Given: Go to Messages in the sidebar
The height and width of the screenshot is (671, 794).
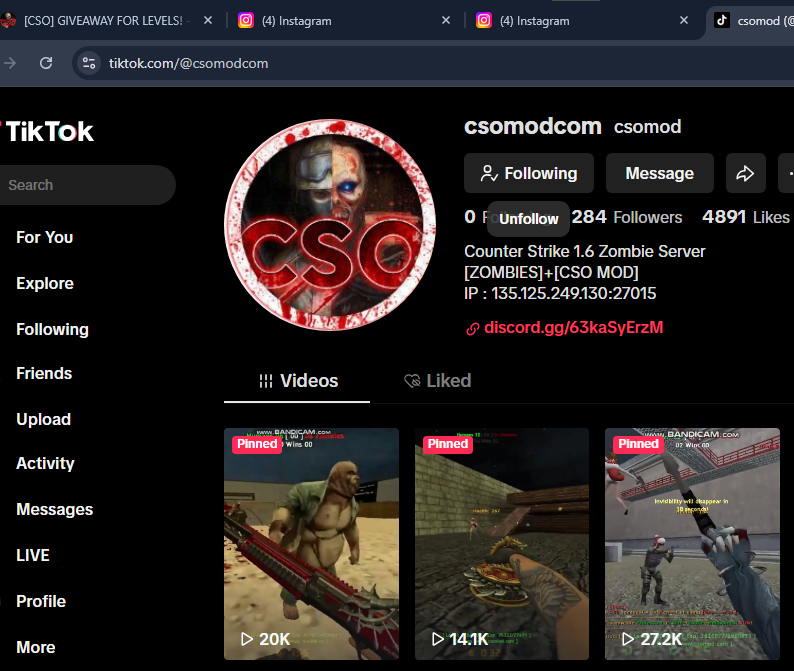Looking at the screenshot, I should 54,509.
